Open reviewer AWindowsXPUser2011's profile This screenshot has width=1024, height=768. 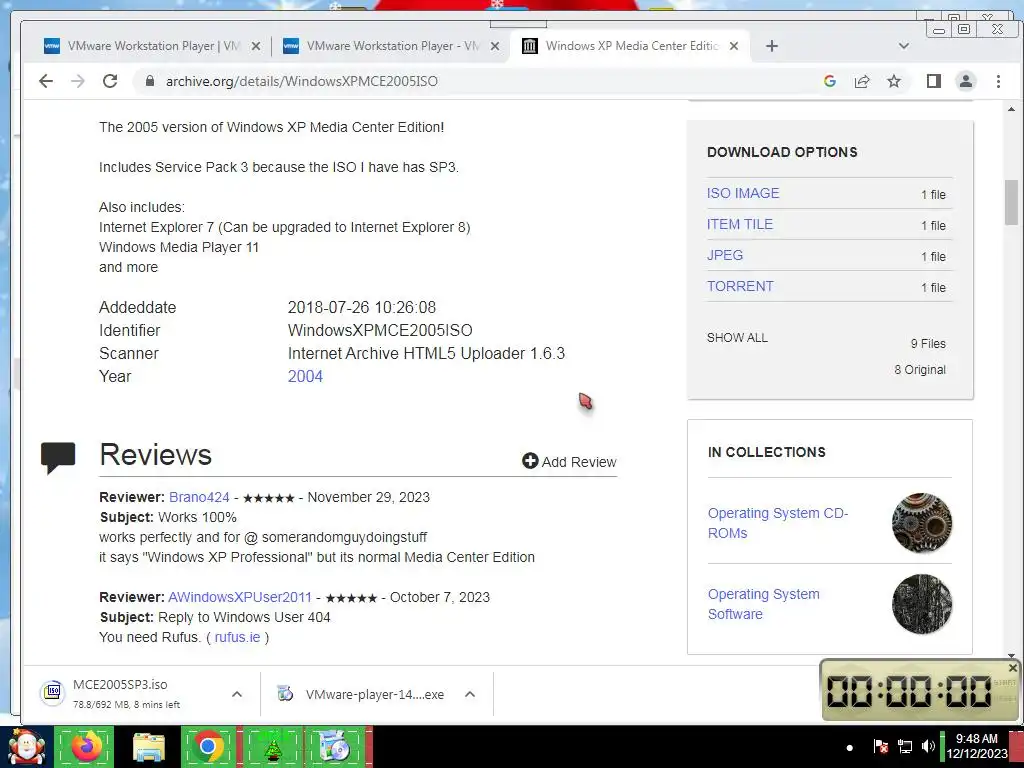[x=240, y=597]
